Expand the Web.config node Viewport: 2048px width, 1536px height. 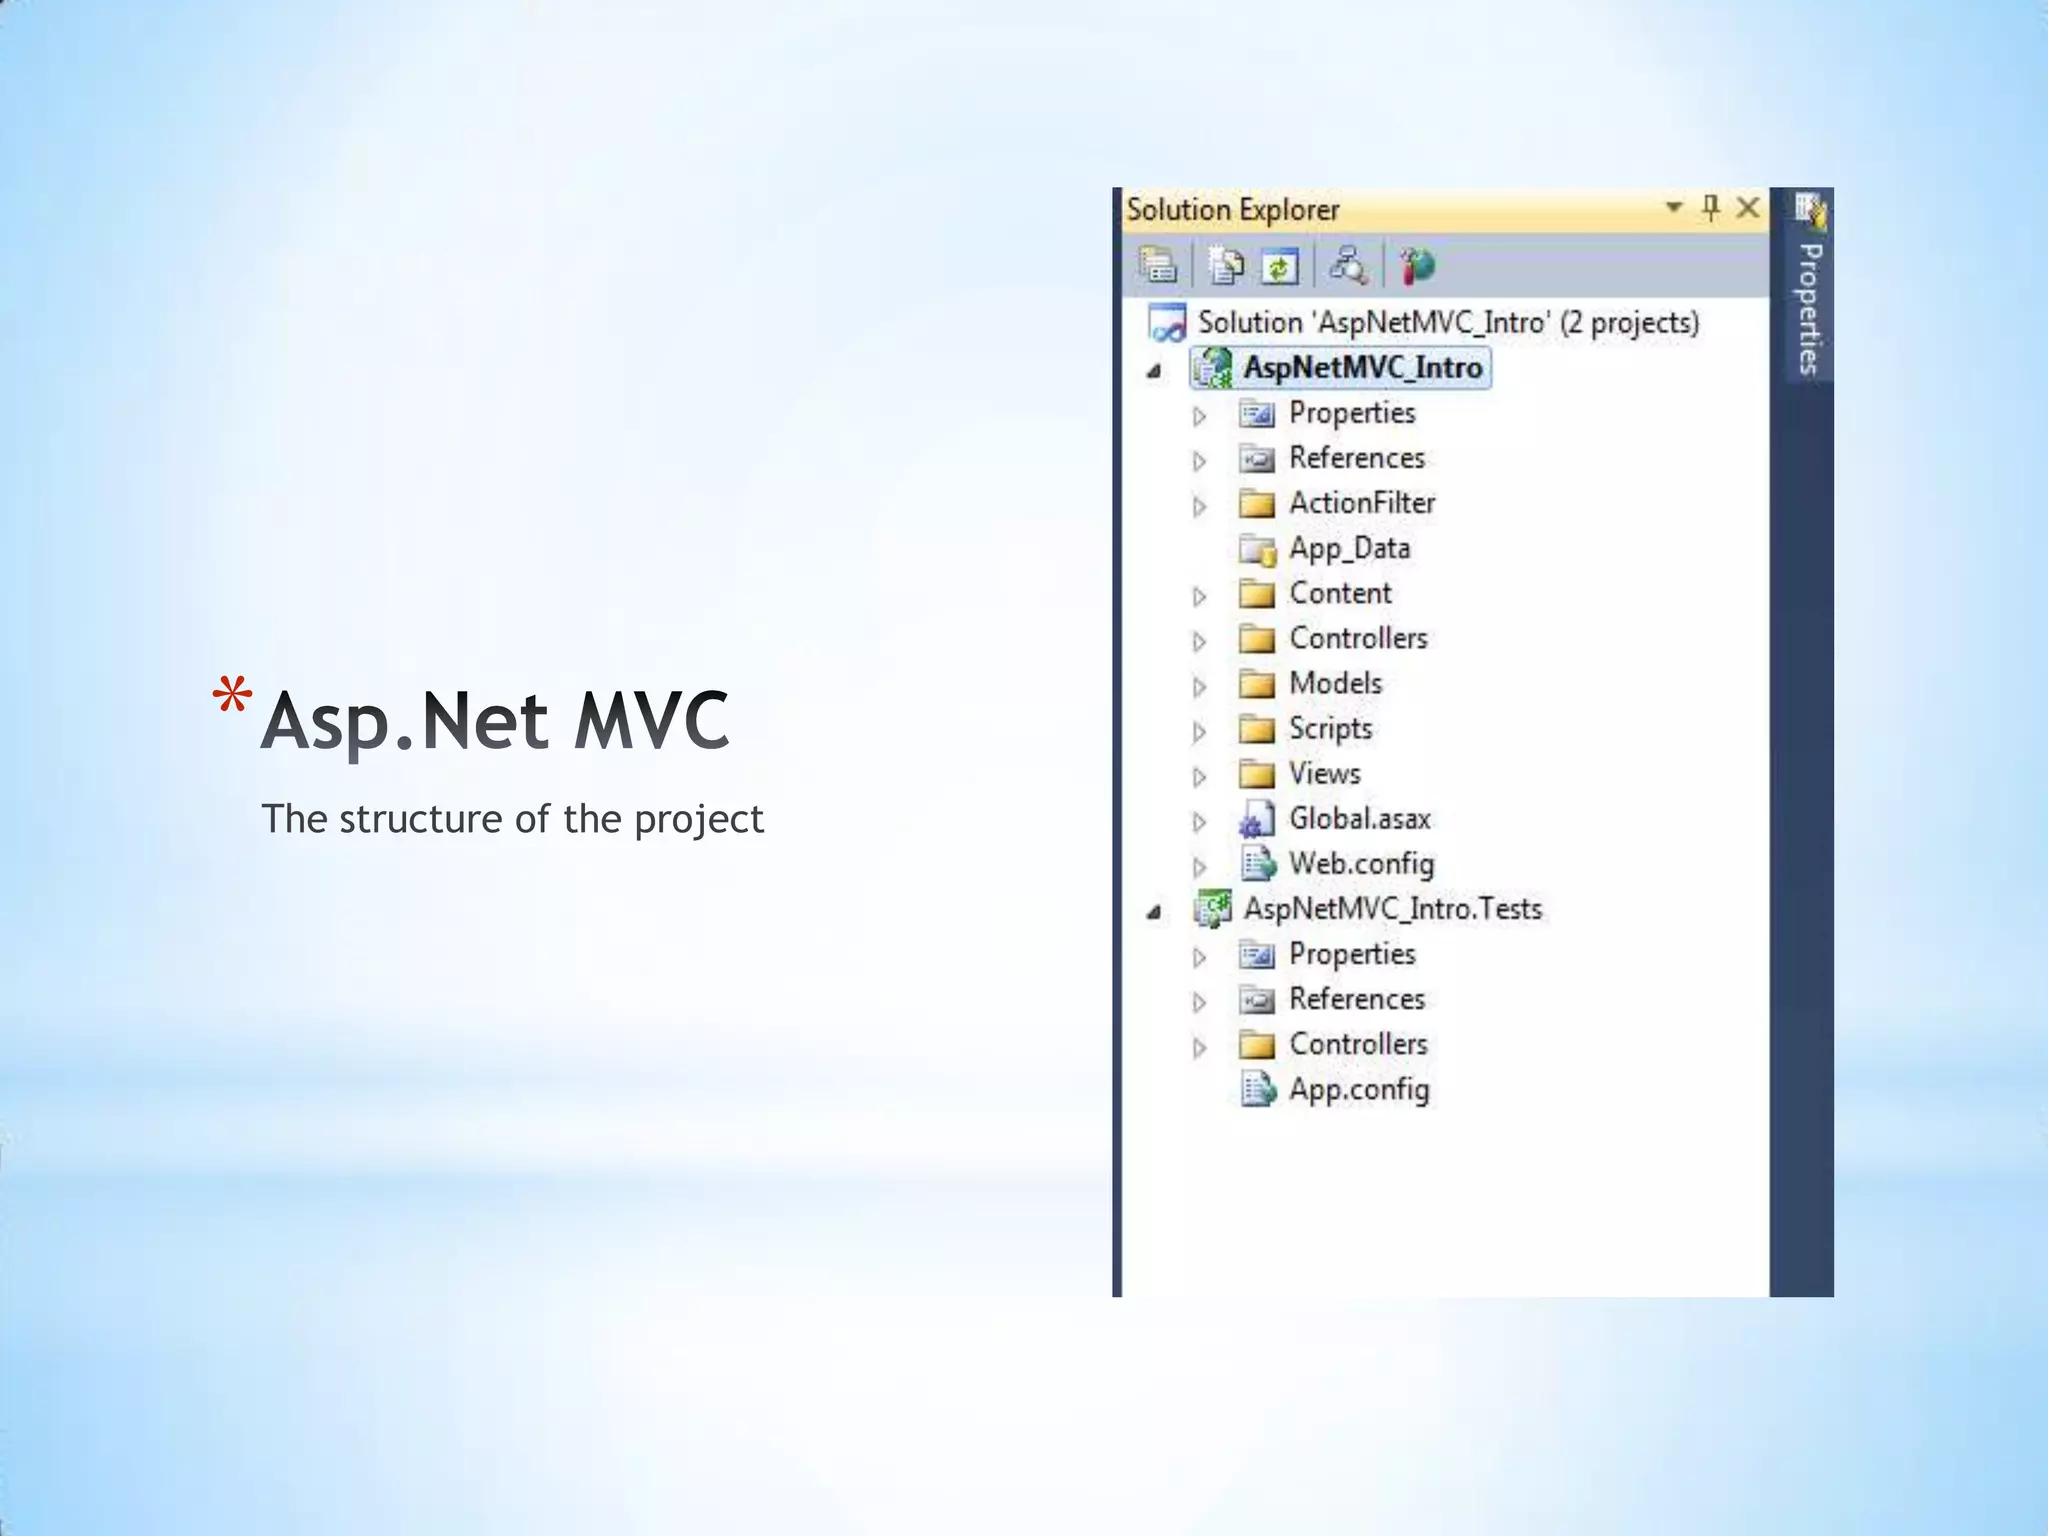[1200, 867]
